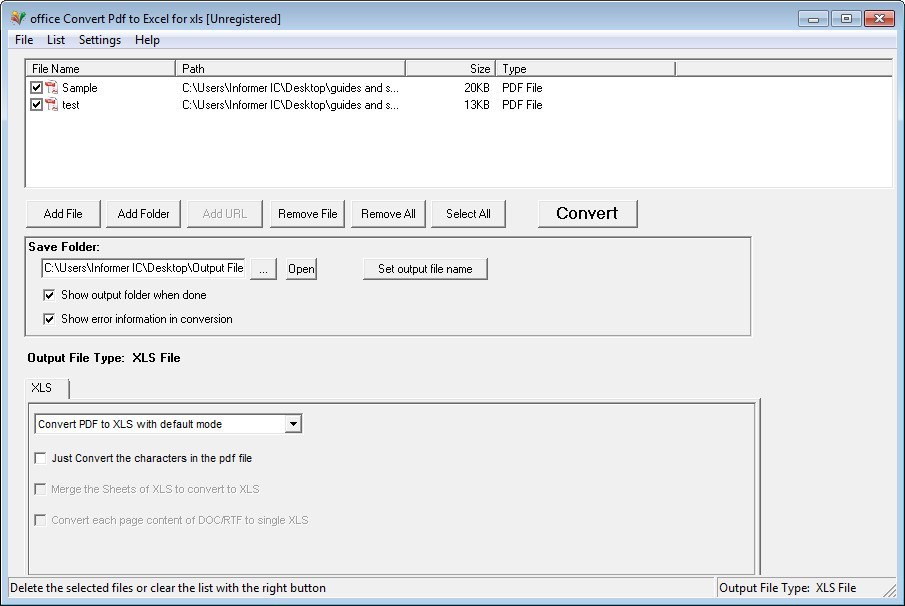This screenshot has width=905, height=606.
Task: Click the Add Folder button
Action: (143, 214)
